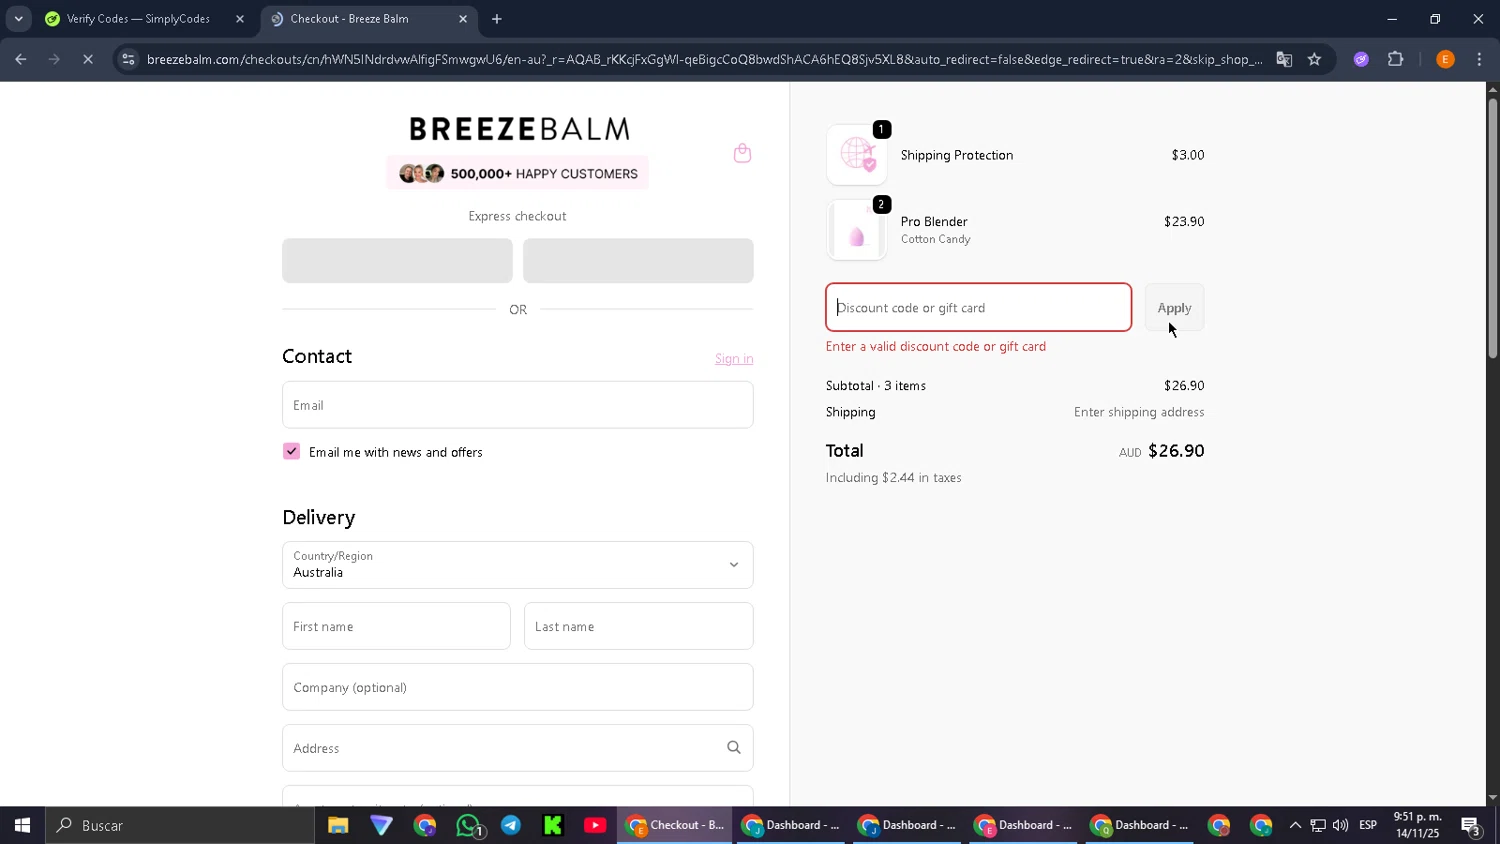Open network icon in system tray
Screen dimensions: 1500x844
click(1318, 825)
